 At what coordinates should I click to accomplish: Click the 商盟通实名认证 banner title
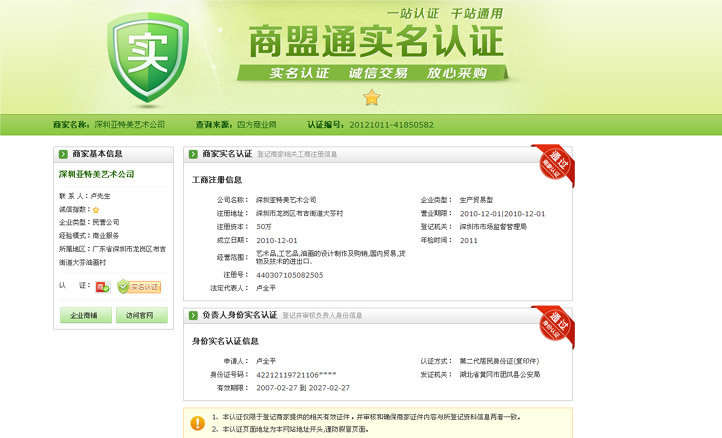(376, 41)
